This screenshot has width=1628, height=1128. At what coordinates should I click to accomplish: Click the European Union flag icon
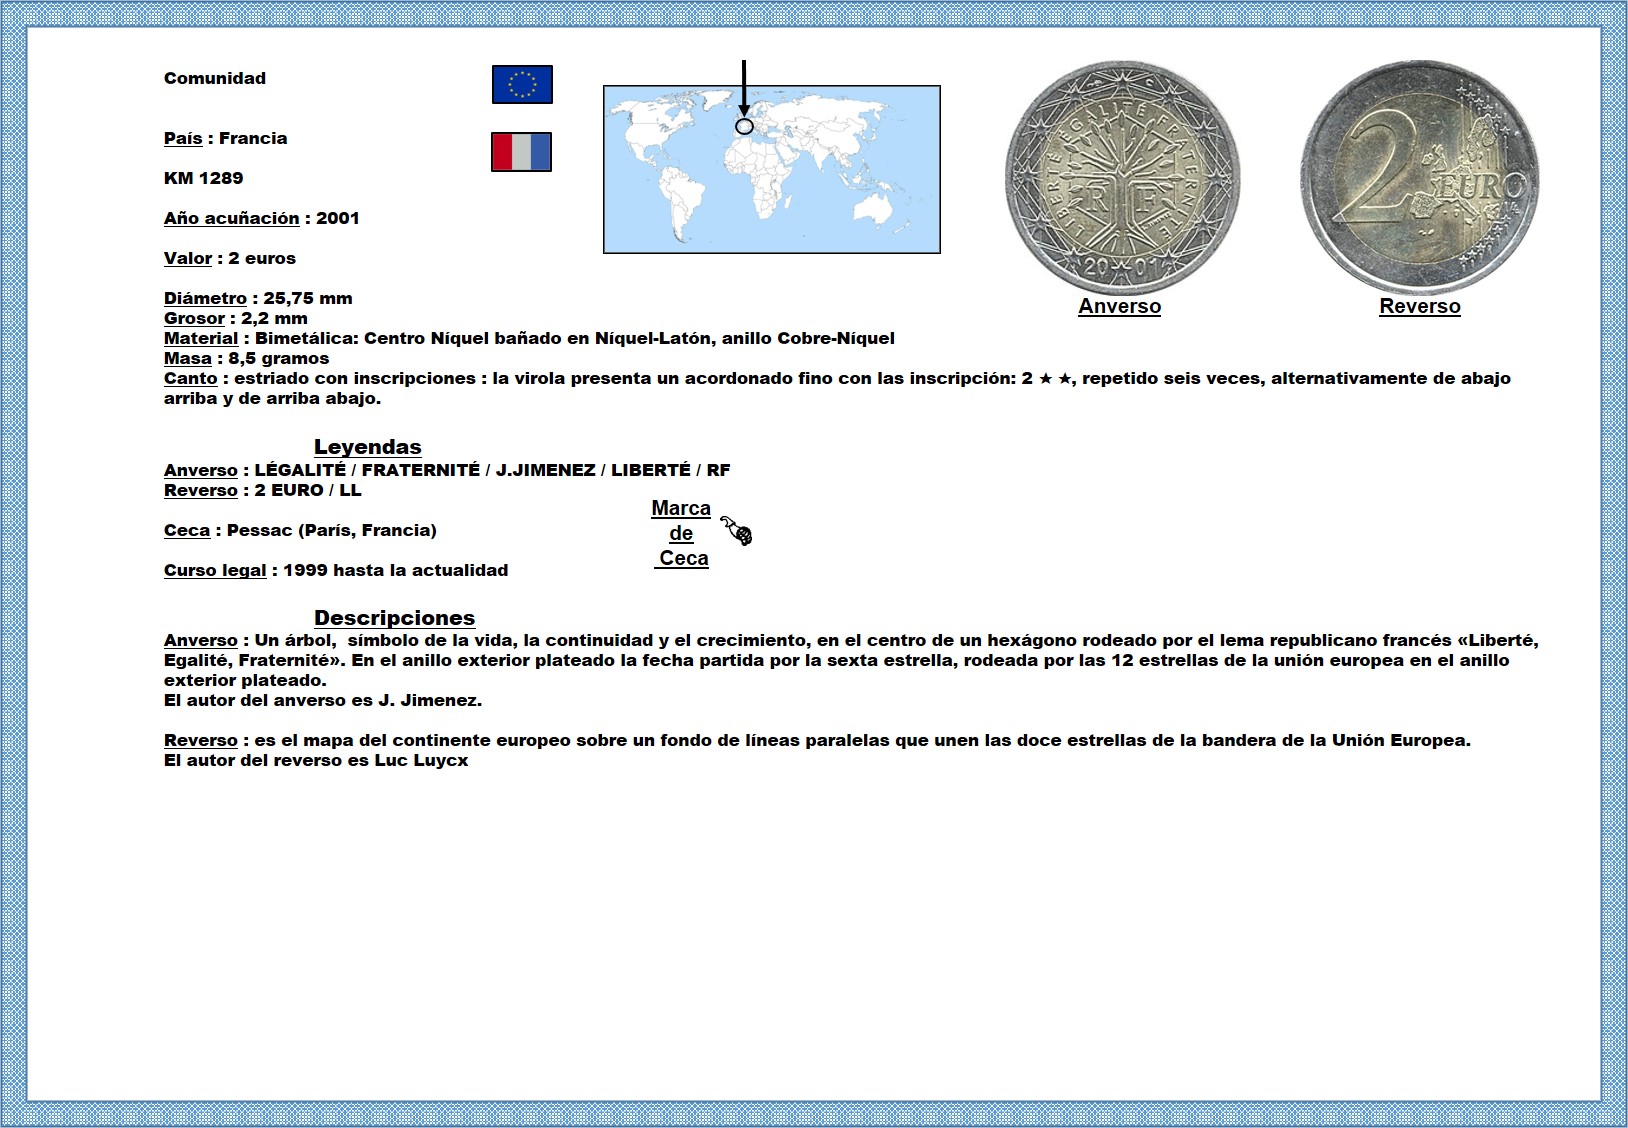pos(522,84)
